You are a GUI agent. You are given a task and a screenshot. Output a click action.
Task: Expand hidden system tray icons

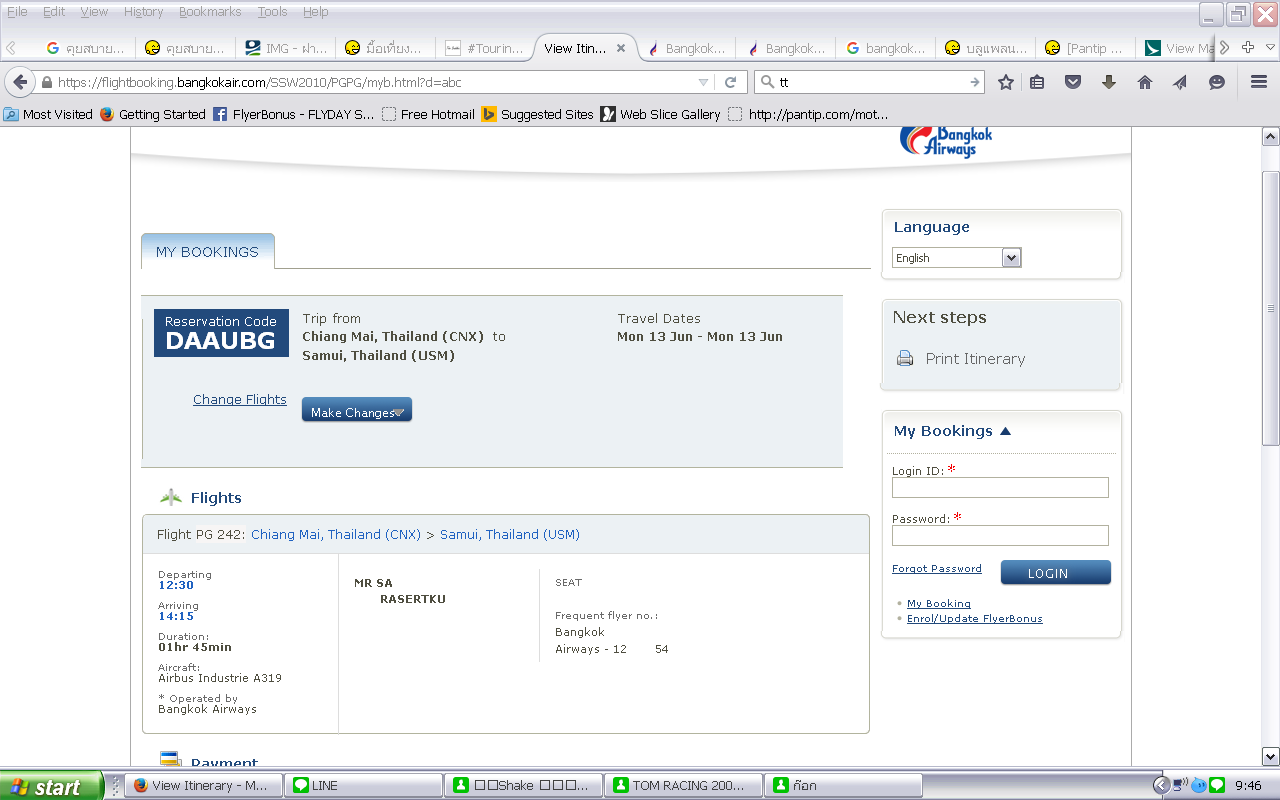click(1161, 785)
